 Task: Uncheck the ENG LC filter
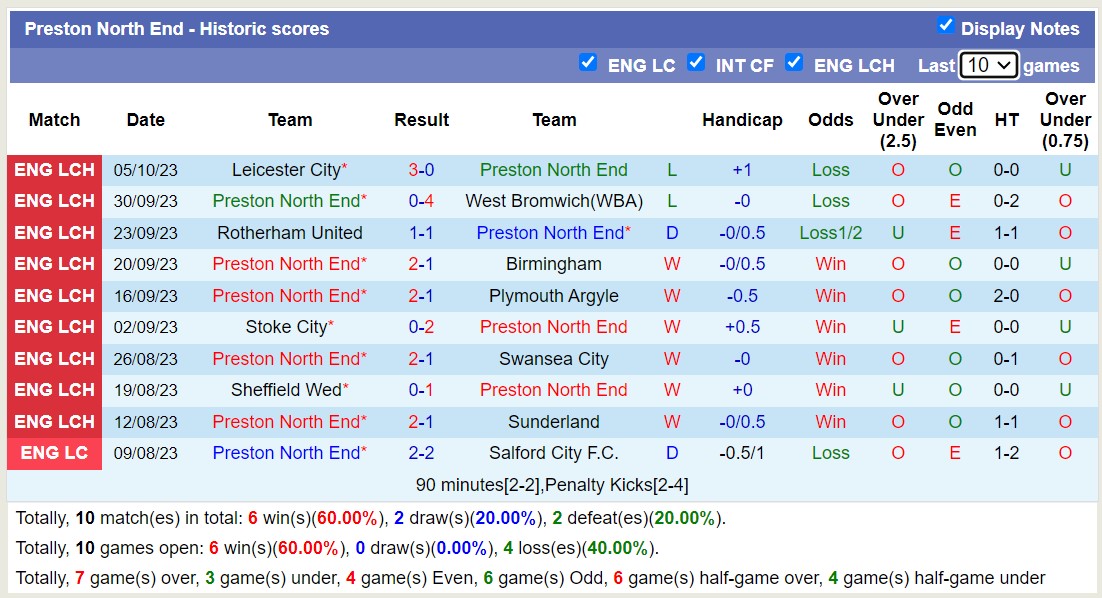[x=589, y=62]
